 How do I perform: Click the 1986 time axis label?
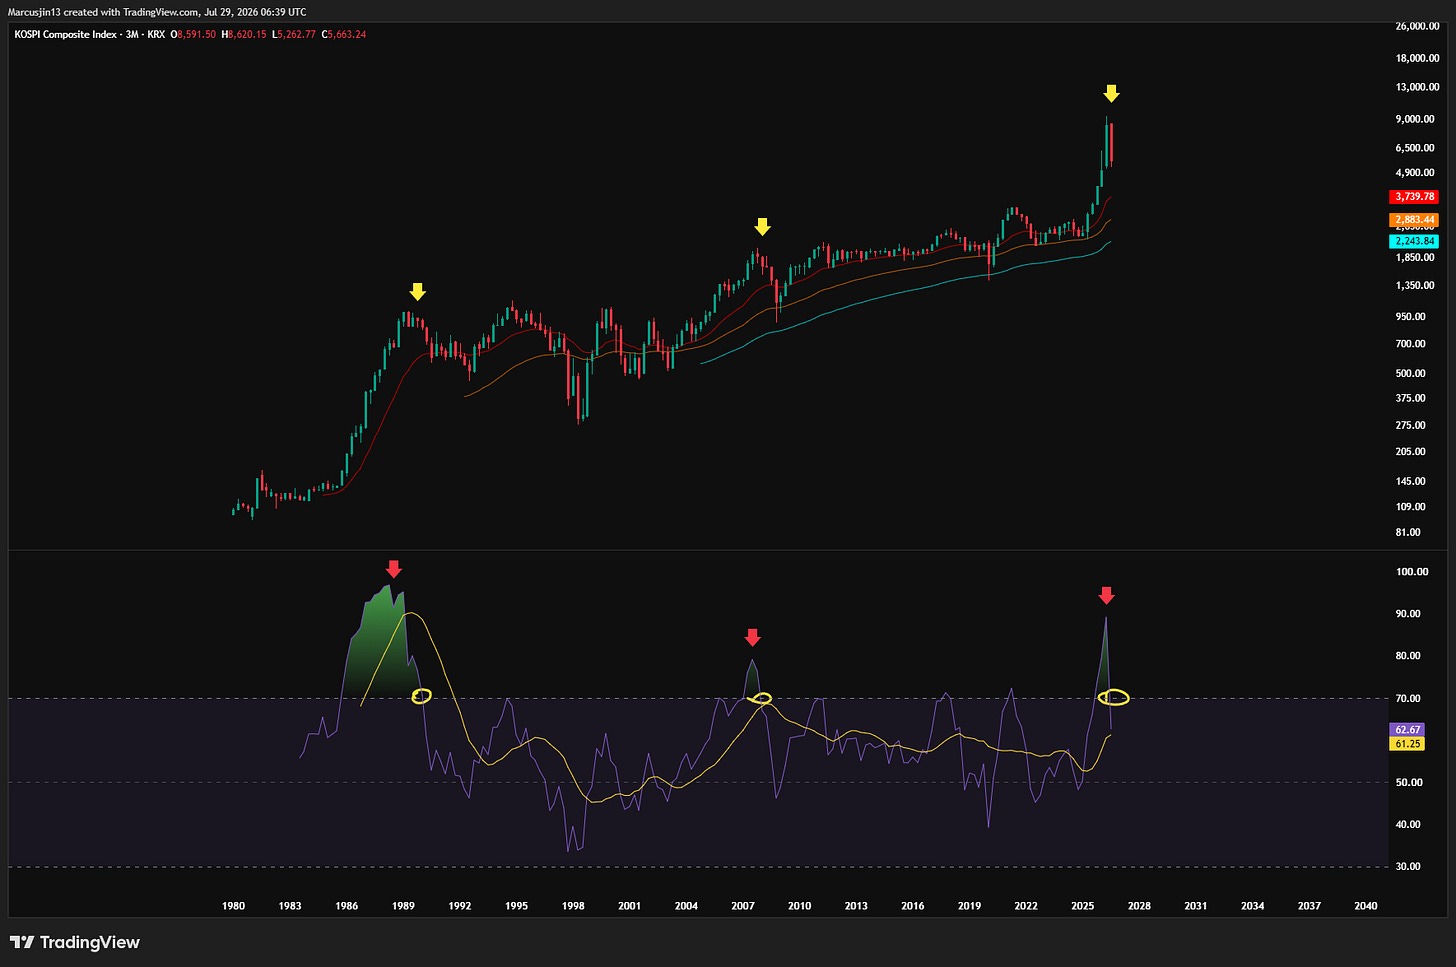[347, 906]
